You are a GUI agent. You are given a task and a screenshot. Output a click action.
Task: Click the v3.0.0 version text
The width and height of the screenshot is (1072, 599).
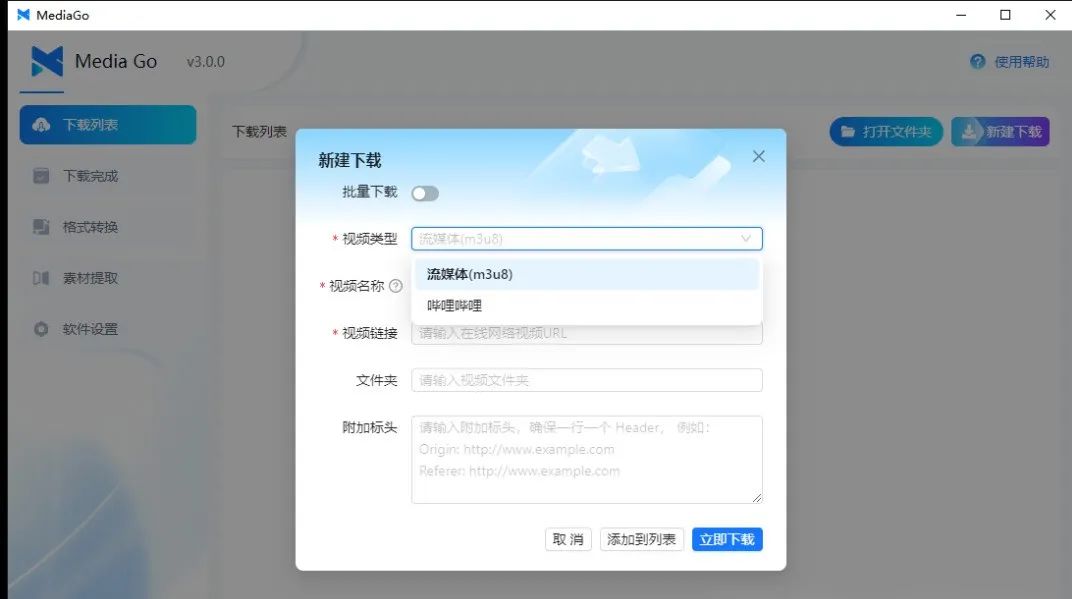click(x=206, y=62)
